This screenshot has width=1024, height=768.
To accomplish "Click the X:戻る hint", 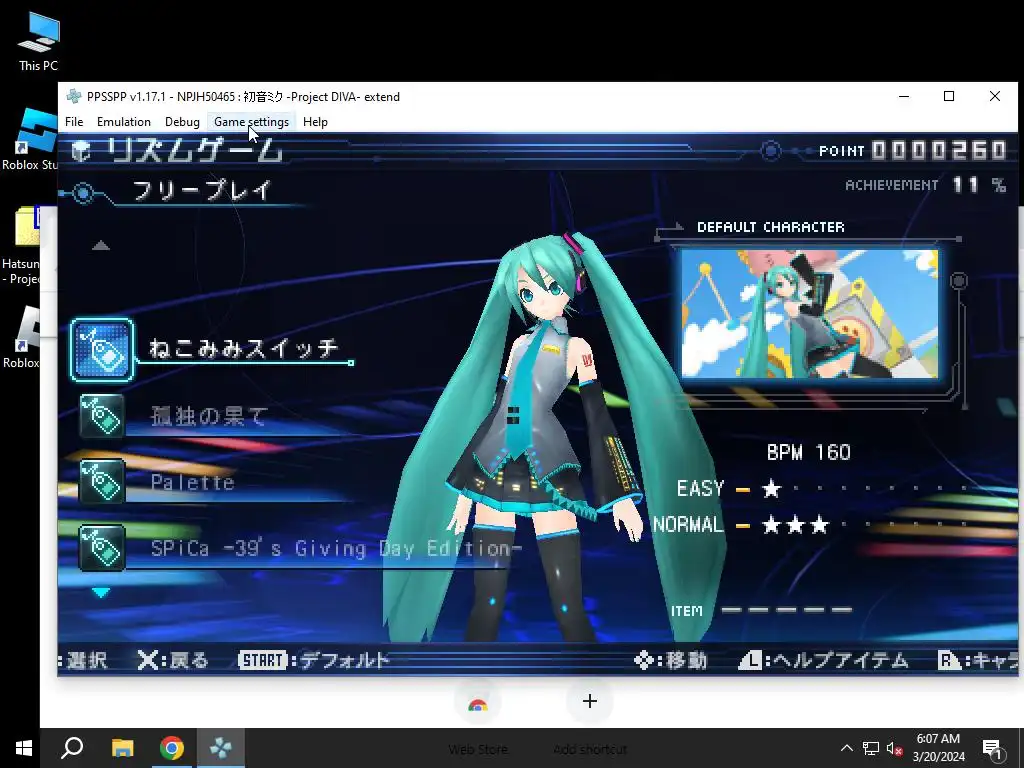I will tap(173, 660).
